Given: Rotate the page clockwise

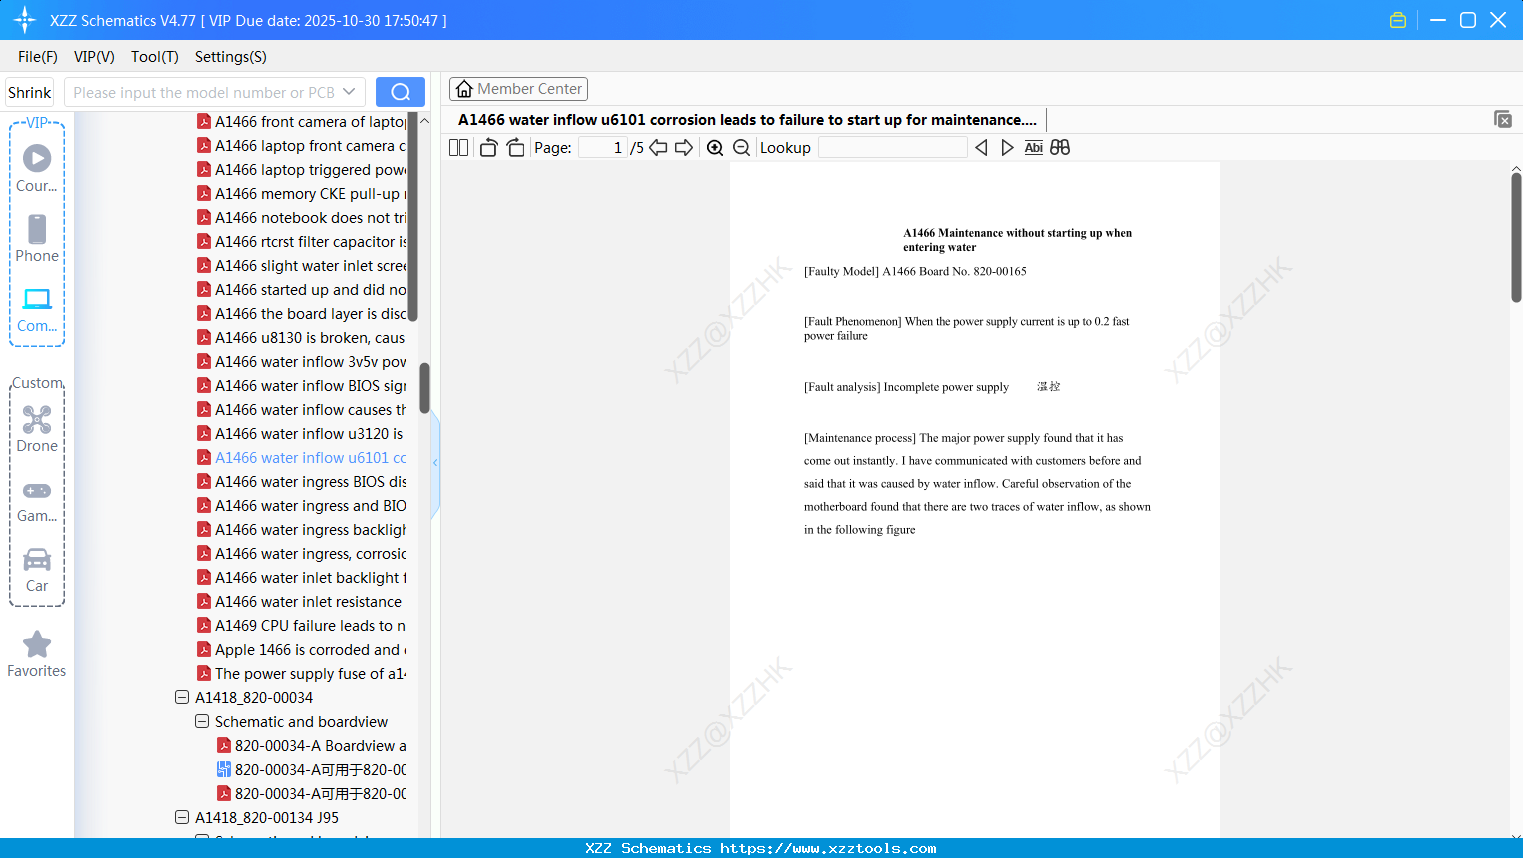Looking at the screenshot, I should [515, 148].
